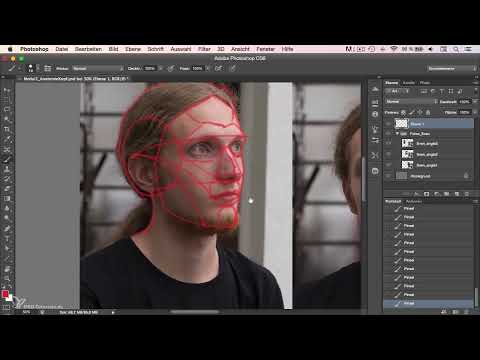Select the Type tool
The width and height of the screenshot is (480, 360).
7,239
